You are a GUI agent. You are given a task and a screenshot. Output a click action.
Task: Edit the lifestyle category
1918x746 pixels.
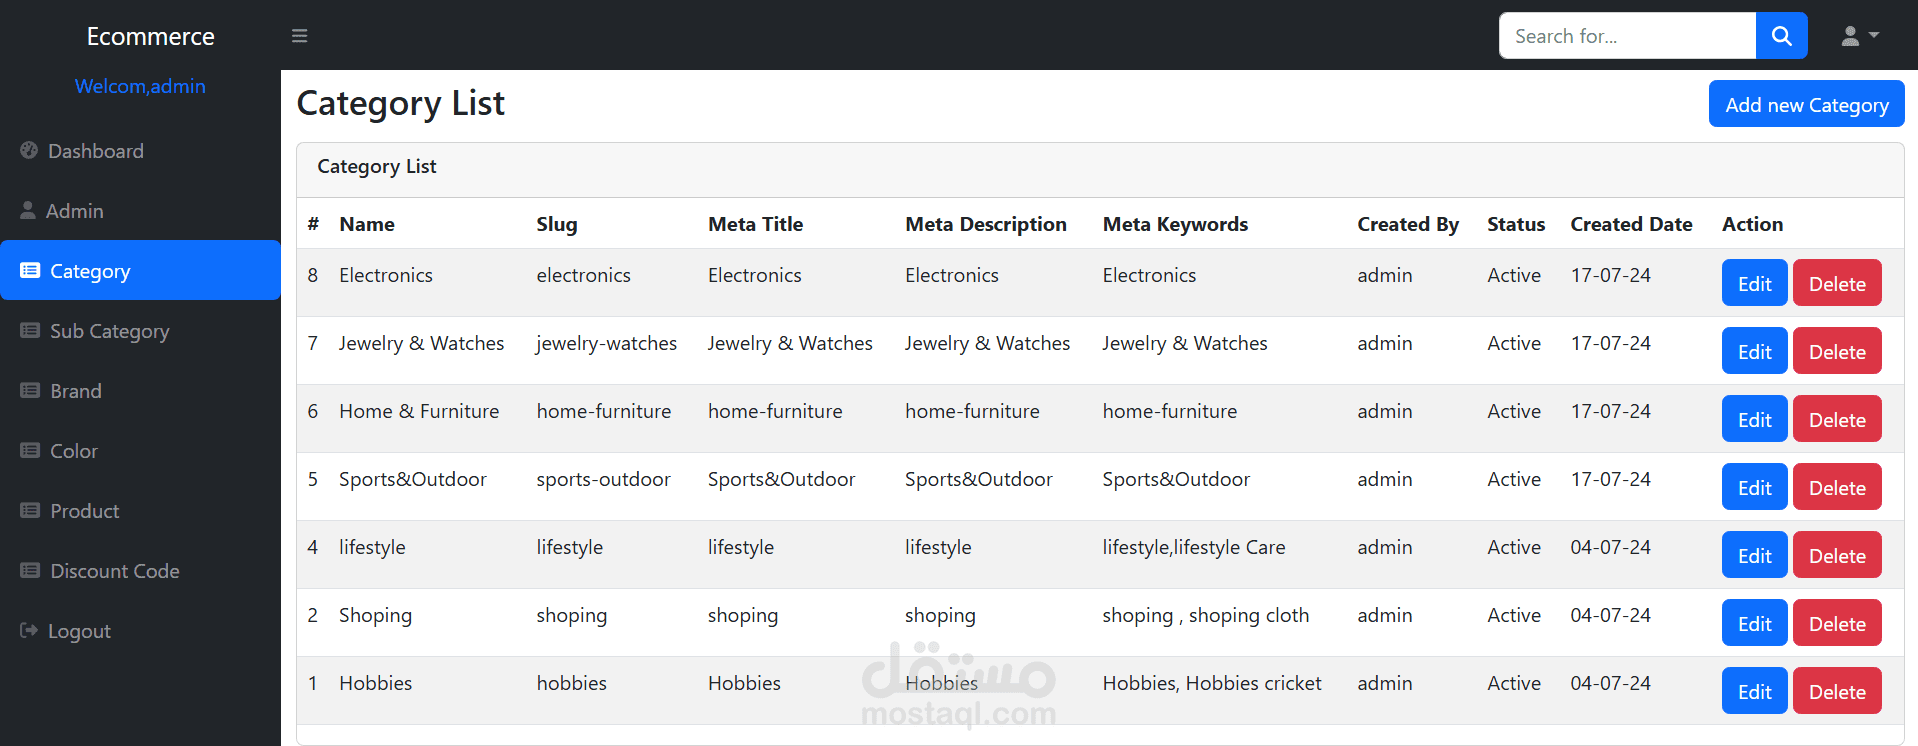[x=1754, y=556]
